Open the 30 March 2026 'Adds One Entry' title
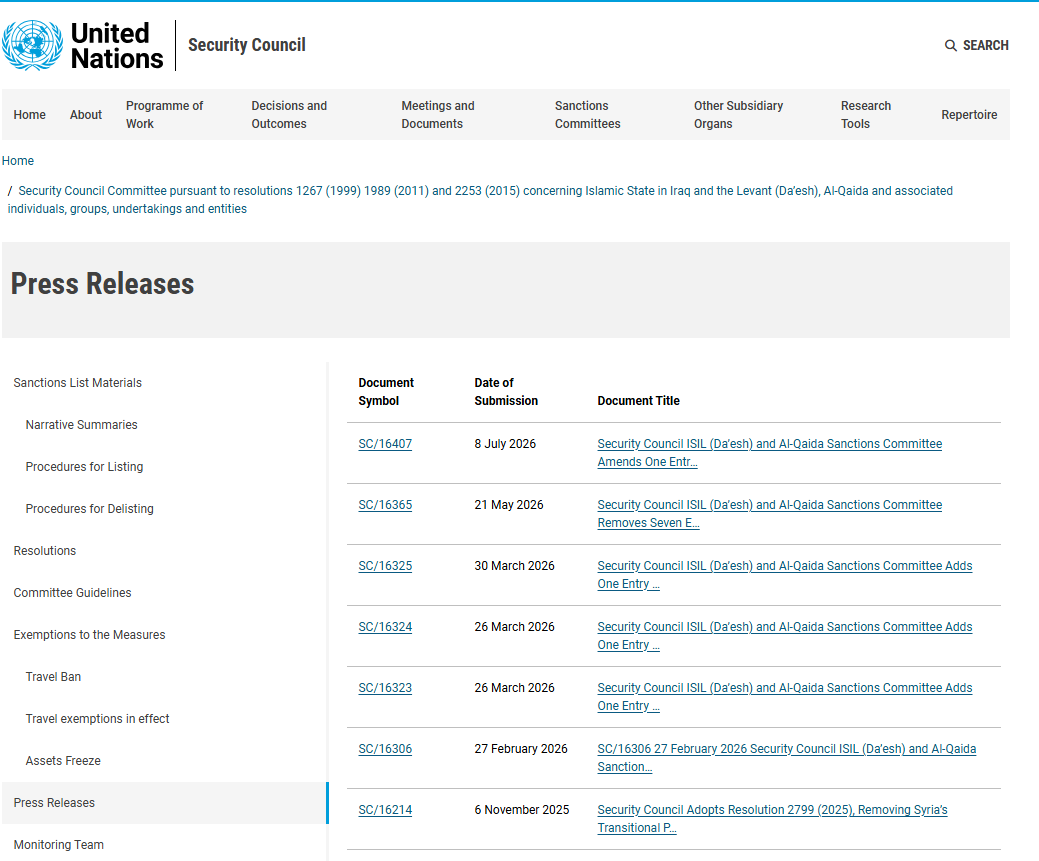Viewport: 1039px width, 861px height. click(x=785, y=575)
